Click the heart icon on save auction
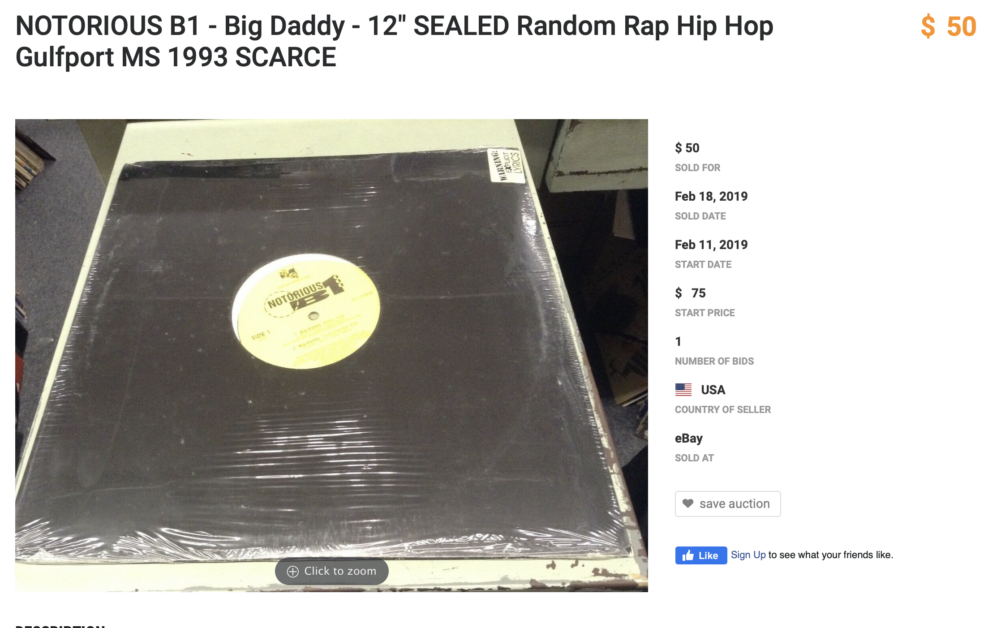 click(688, 503)
